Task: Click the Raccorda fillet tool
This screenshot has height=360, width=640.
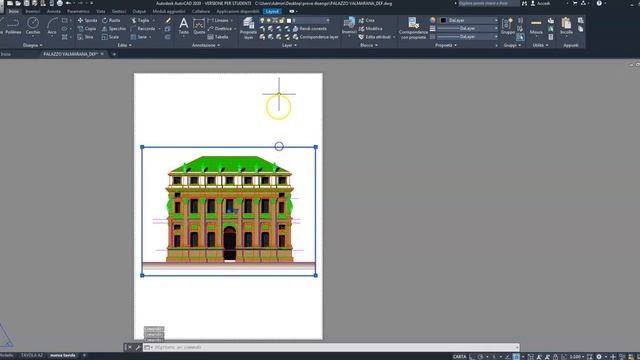Action: pyautogui.click(x=143, y=29)
